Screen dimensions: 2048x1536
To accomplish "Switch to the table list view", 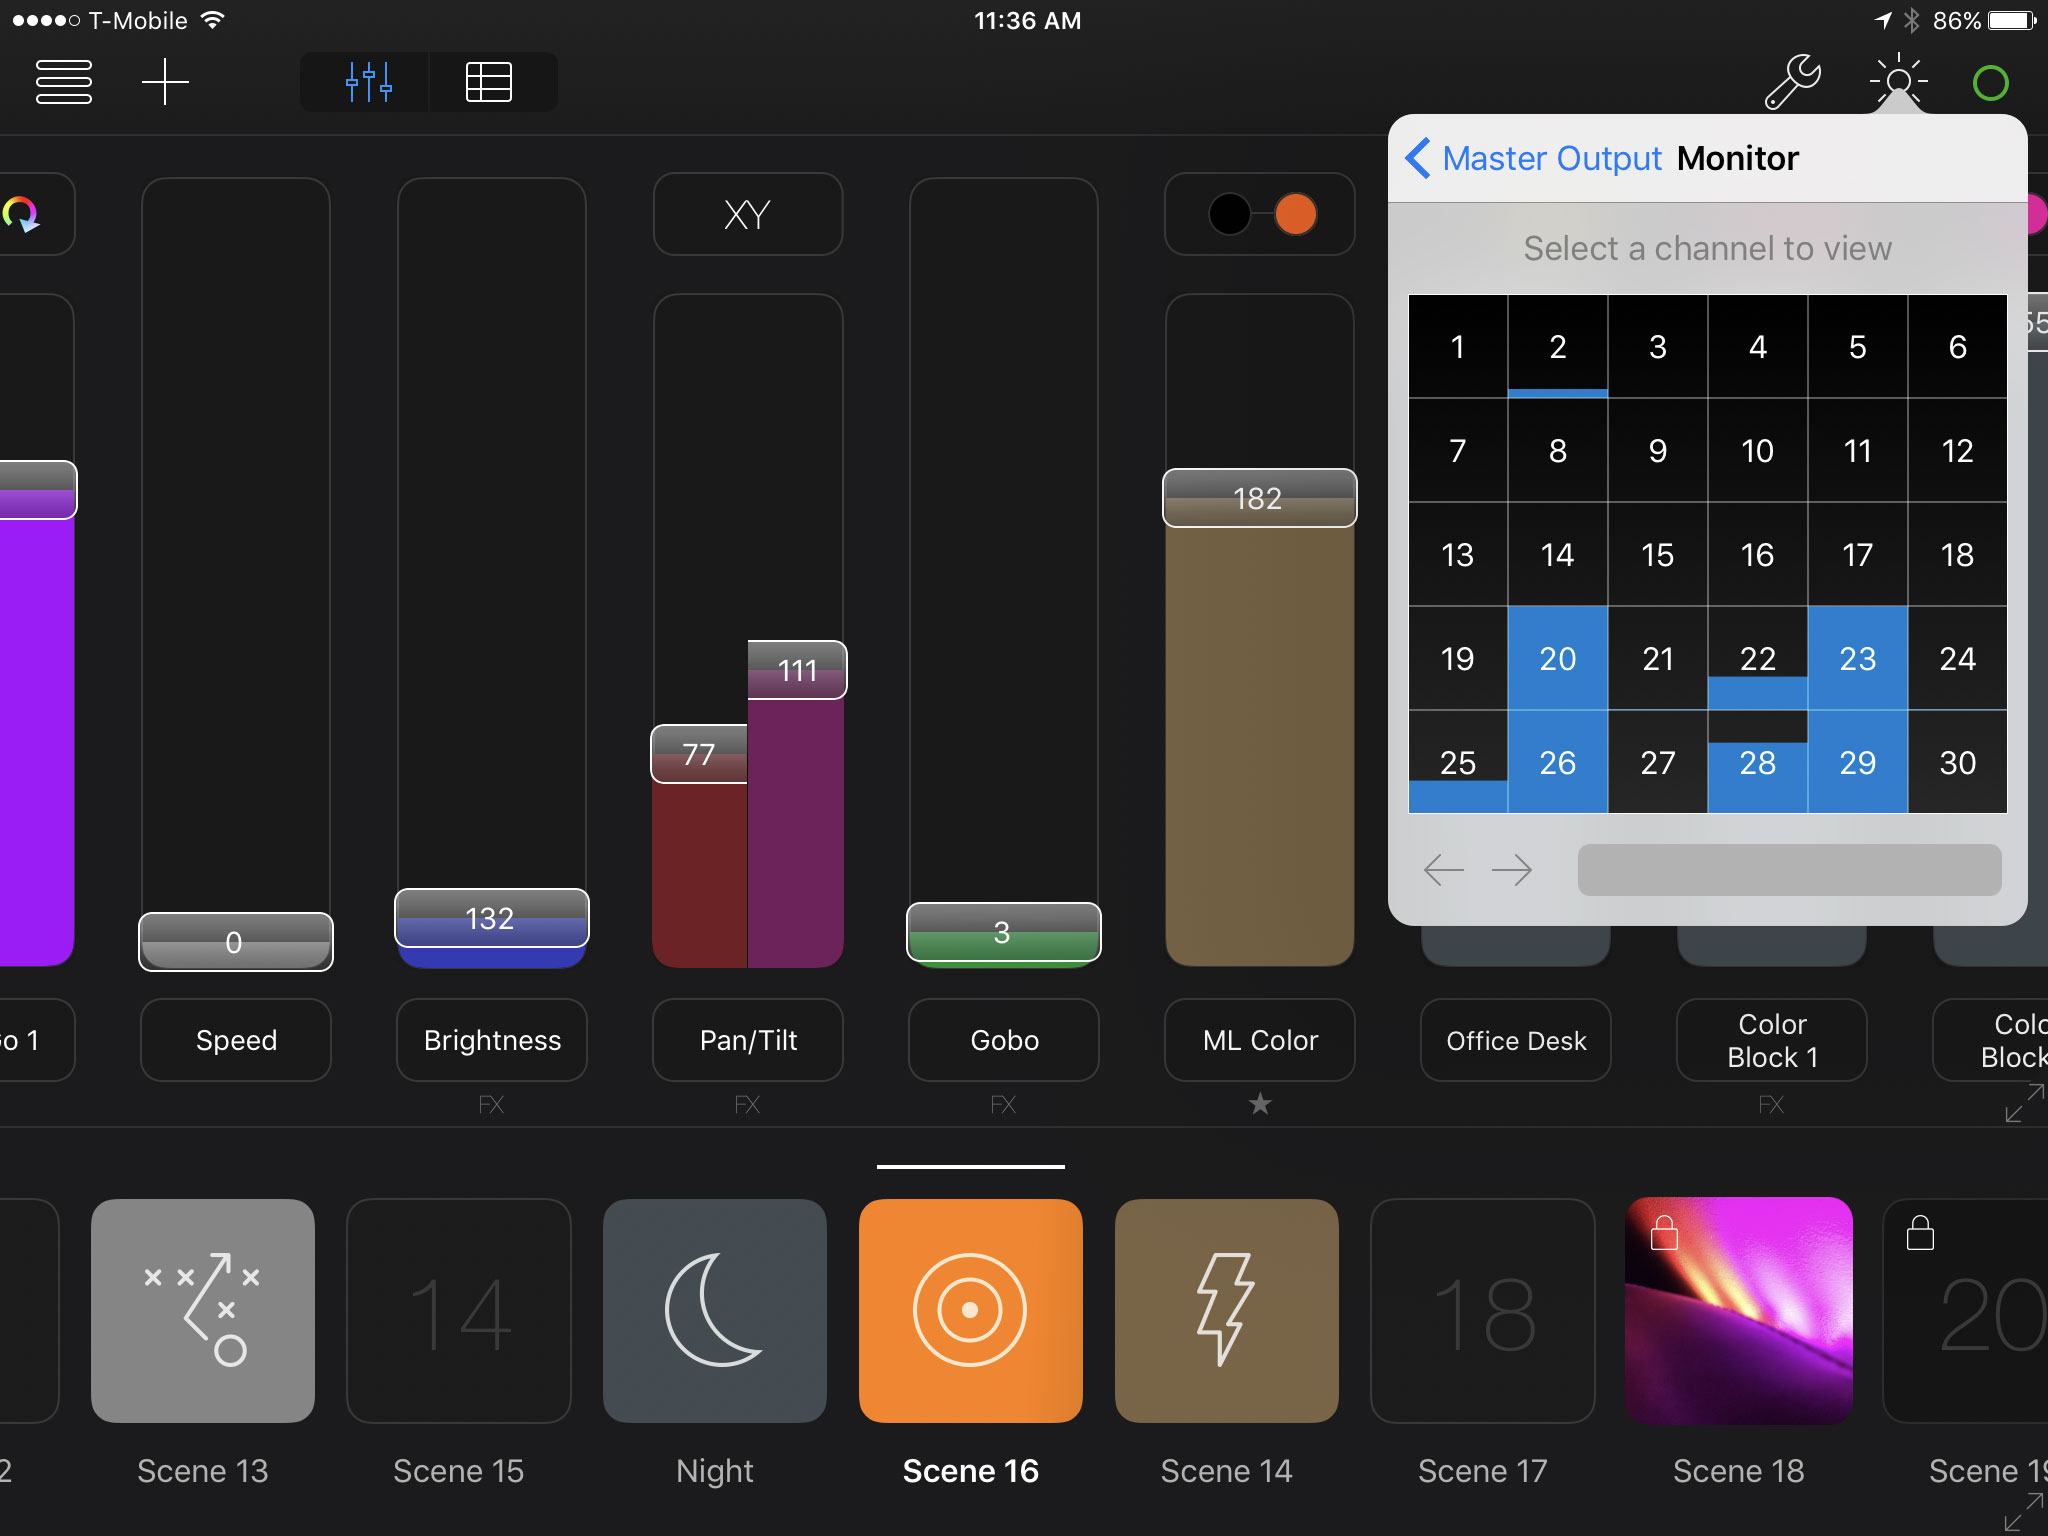I will pyautogui.click(x=490, y=82).
